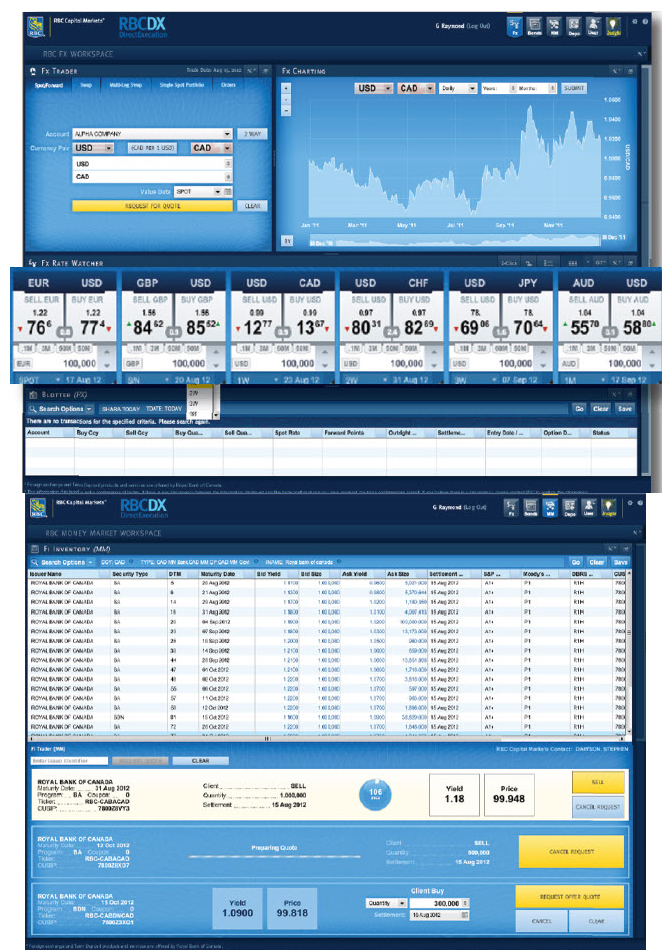Open the SPOT tenor dropdown on EUR/USD tile
The width and height of the screenshot is (672, 950).
[x=38, y=380]
